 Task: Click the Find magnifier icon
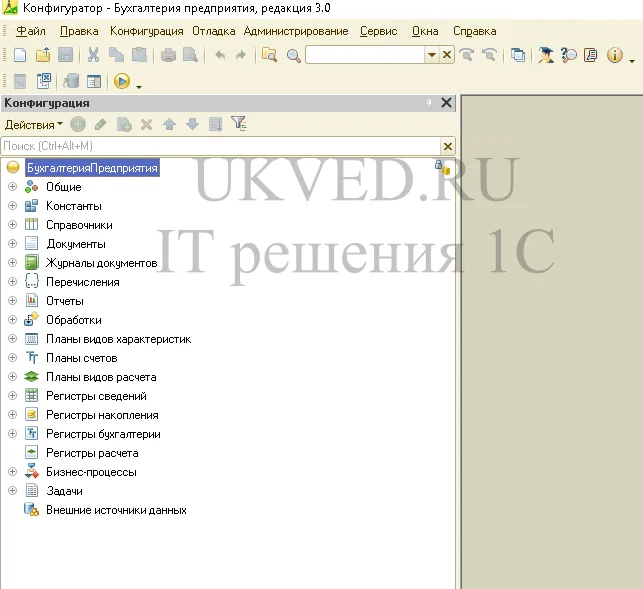[293, 55]
